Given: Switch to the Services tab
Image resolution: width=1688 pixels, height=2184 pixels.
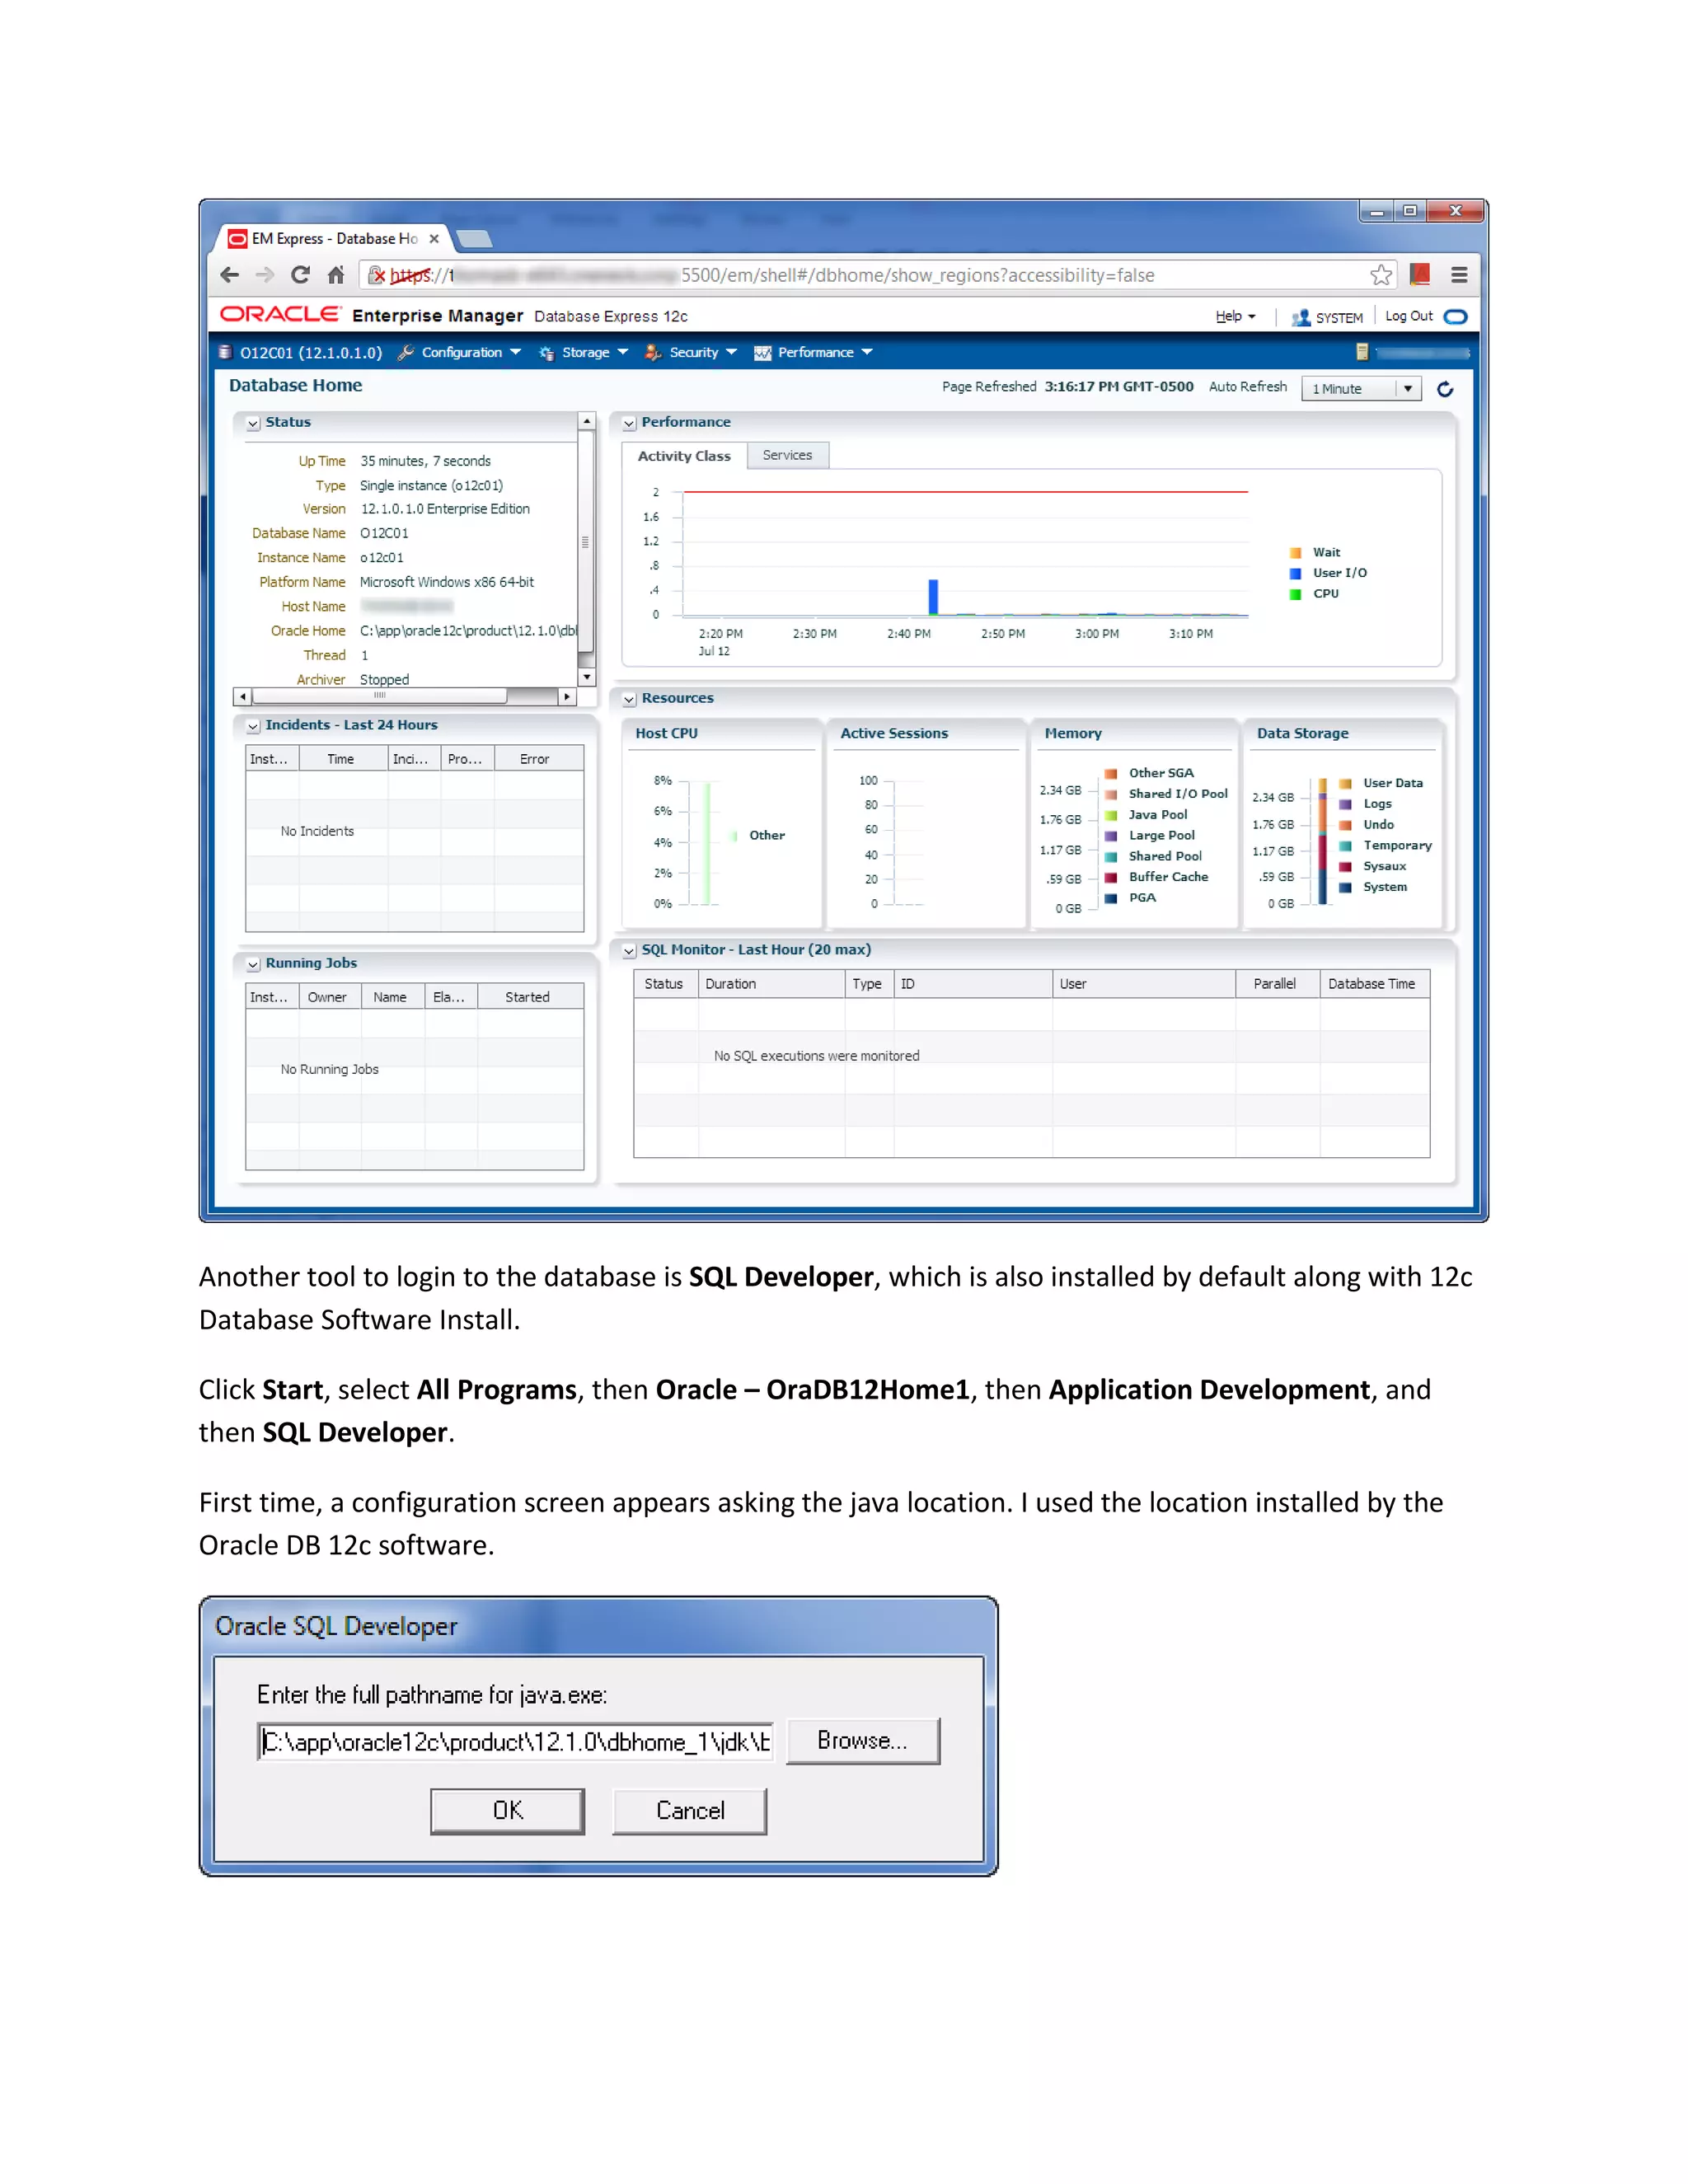Looking at the screenshot, I should 787,455.
